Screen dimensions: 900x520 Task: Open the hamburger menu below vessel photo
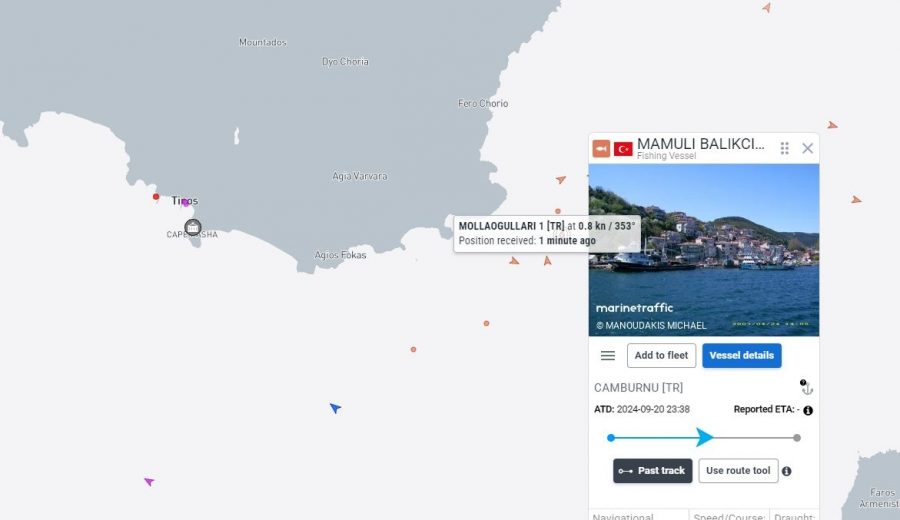pyautogui.click(x=607, y=356)
